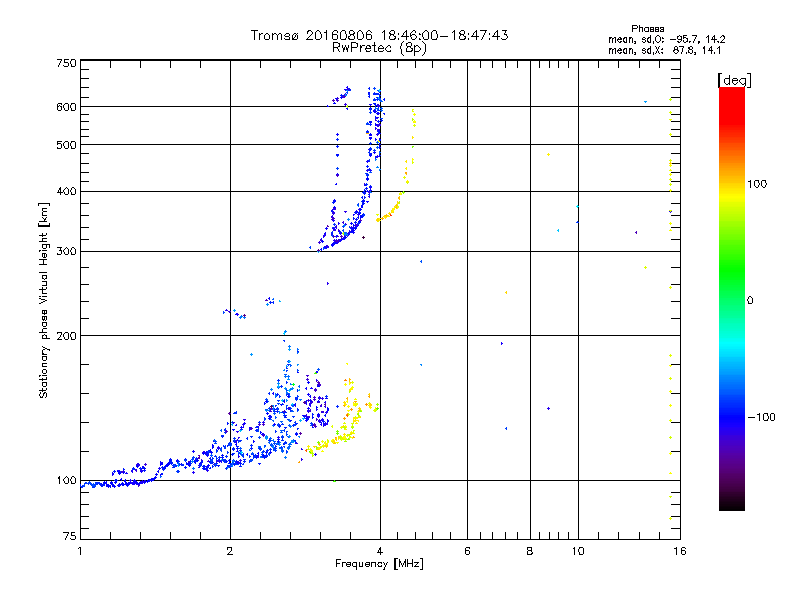Image resolution: width=800 pixels, height=600 pixels.
Task: Click the x-axis tick label '4'
Action: click(380, 551)
